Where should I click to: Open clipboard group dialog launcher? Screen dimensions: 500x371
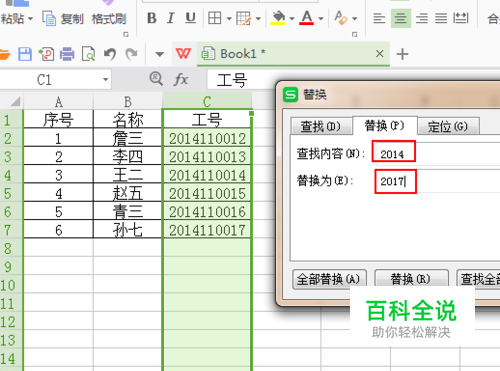[126, 34]
